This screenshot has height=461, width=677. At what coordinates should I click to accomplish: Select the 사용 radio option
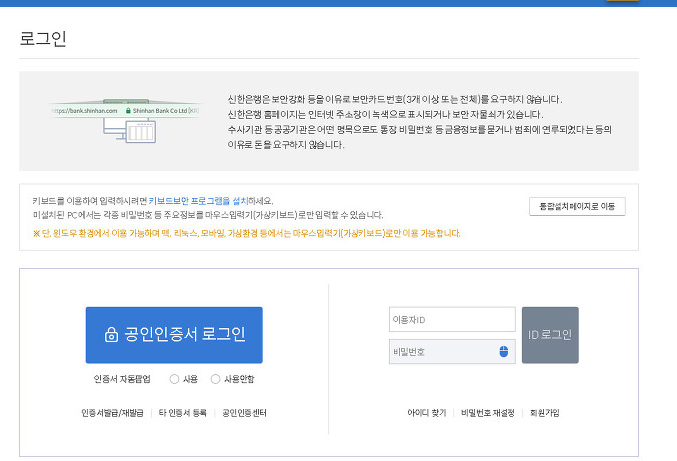coord(174,379)
